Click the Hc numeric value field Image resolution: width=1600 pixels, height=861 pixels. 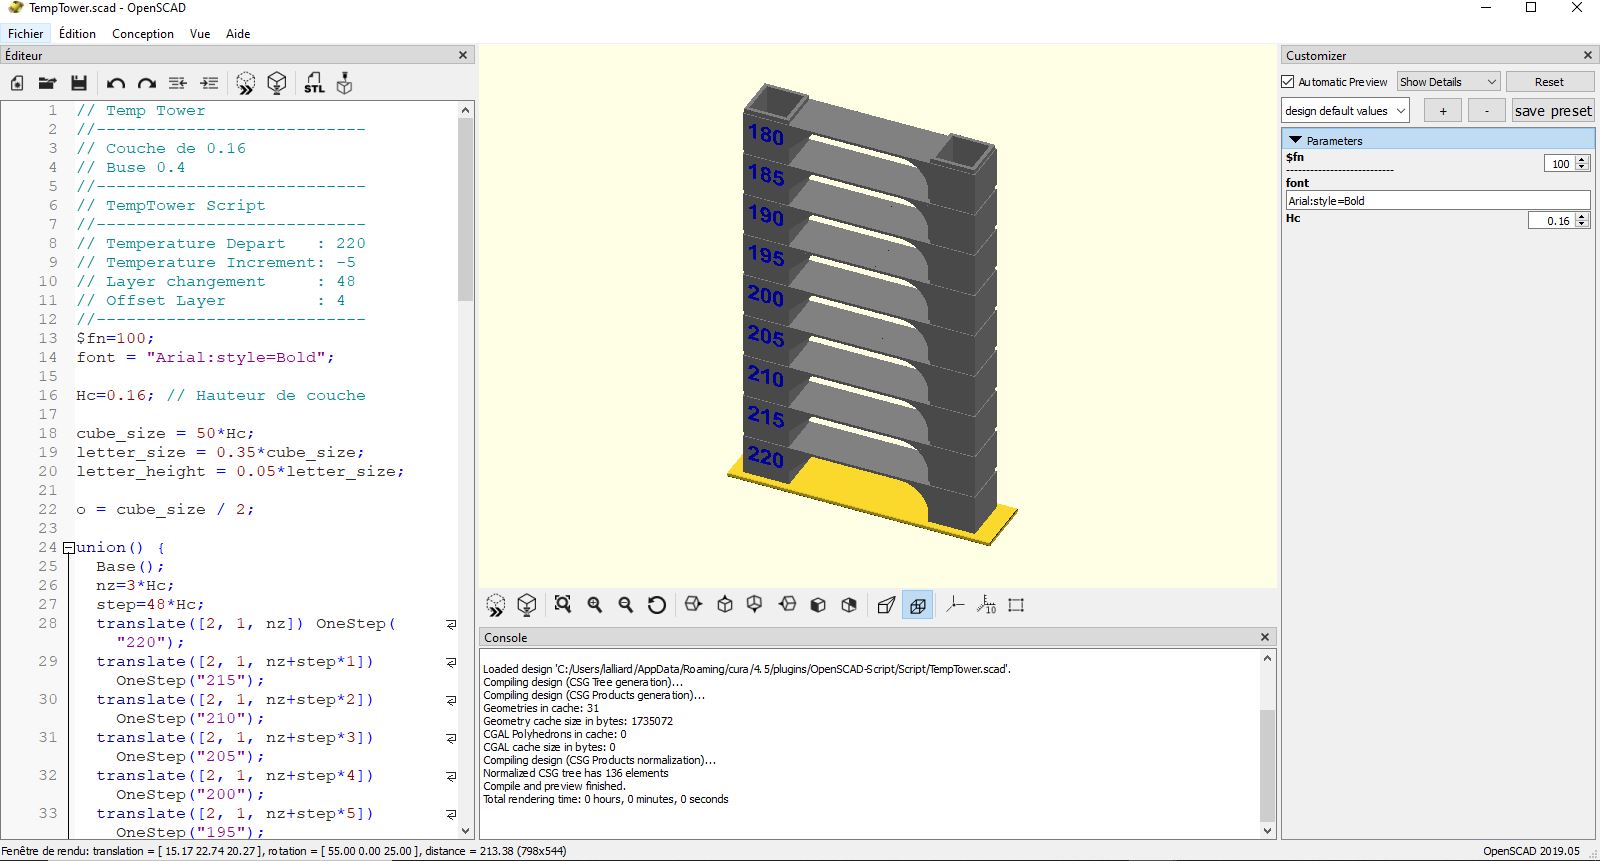point(1552,221)
